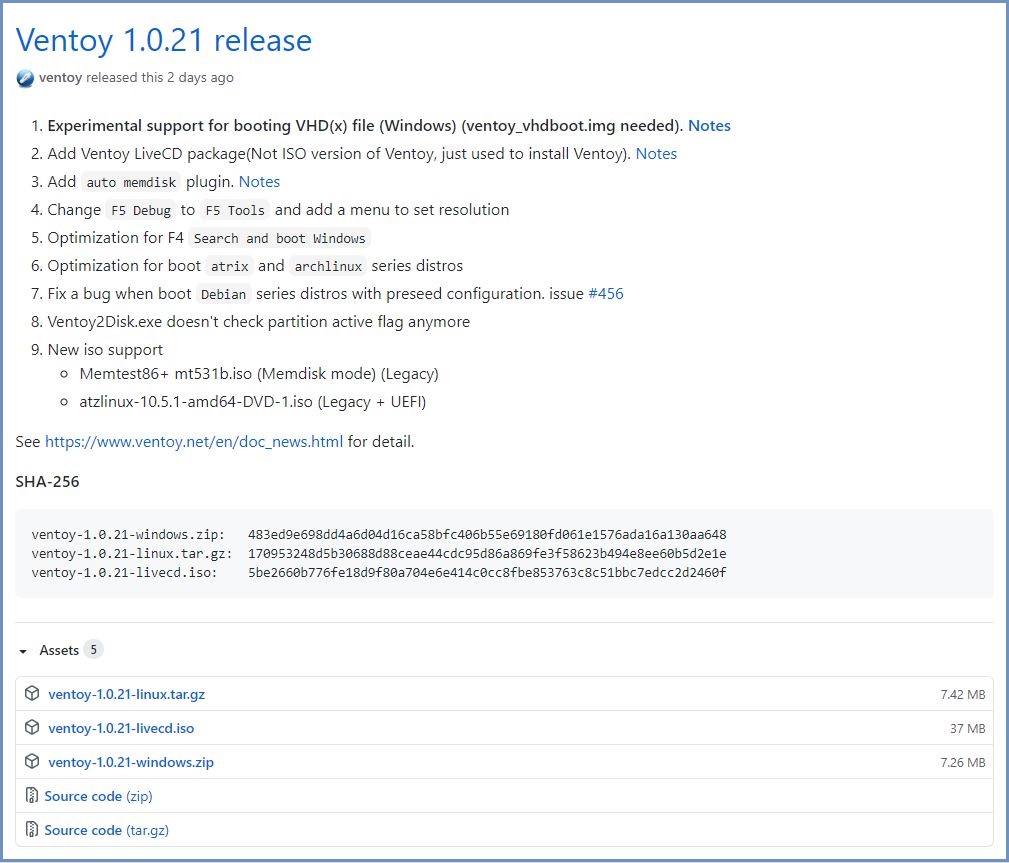Click the livecd.iso SHA-256 hash value
This screenshot has height=863, width=1009.
pos(487,573)
